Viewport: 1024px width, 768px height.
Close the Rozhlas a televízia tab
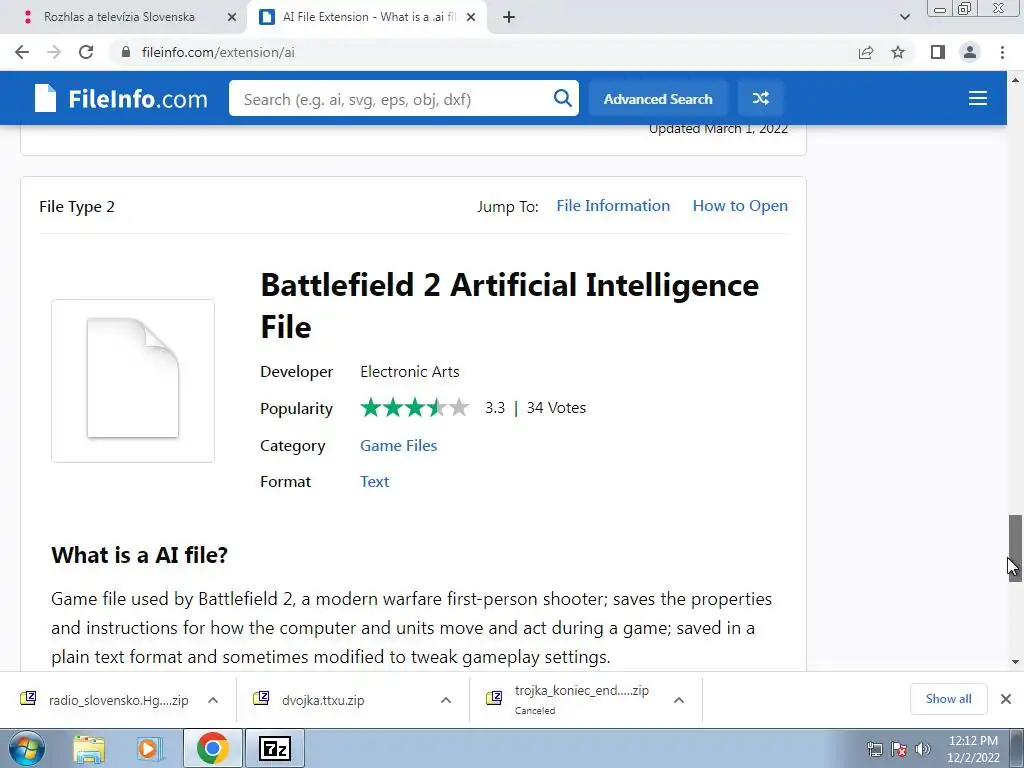[231, 18]
